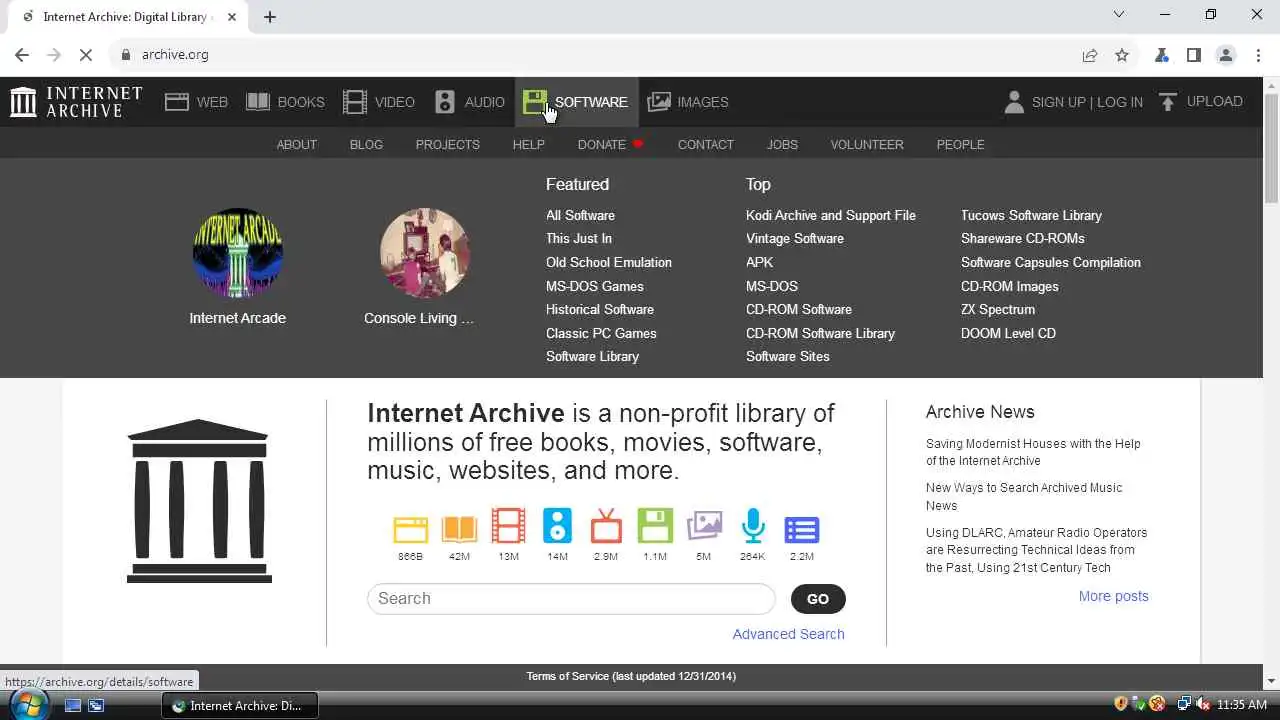Viewport: 1280px width, 720px height.
Task: Open the browser extensions icon
Action: pos(1162,55)
